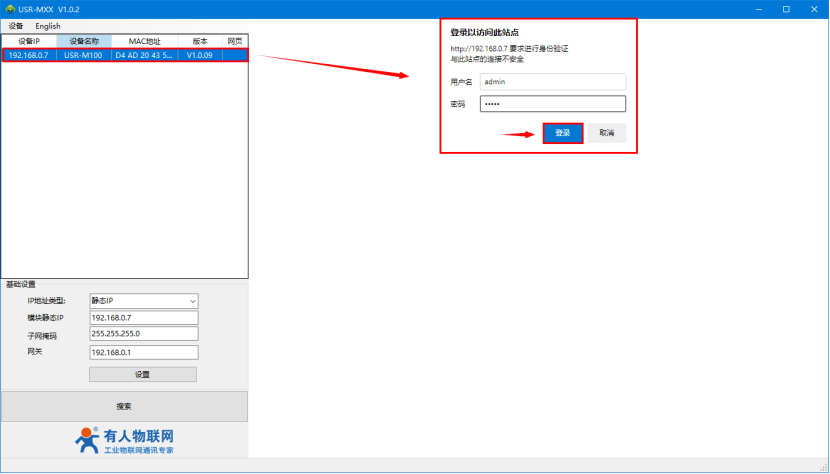This screenshot has width=830, height=474.
Task: Click the 网页 column header
Action: coord(235,41)
